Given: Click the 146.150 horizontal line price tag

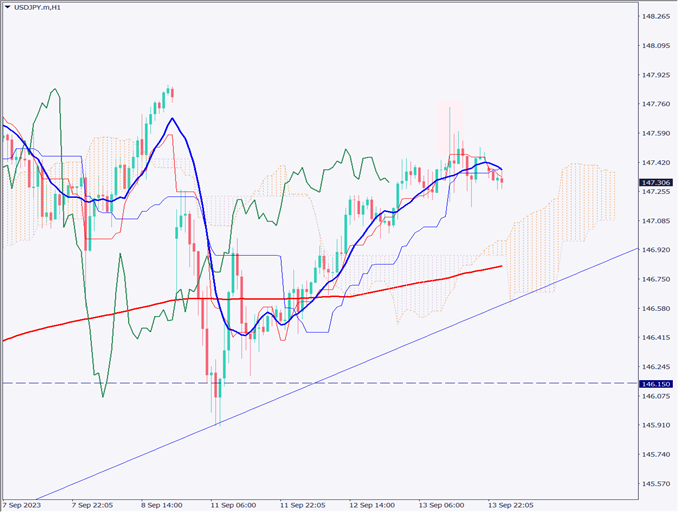Looking at the screenshot, I should coord(655,383).
